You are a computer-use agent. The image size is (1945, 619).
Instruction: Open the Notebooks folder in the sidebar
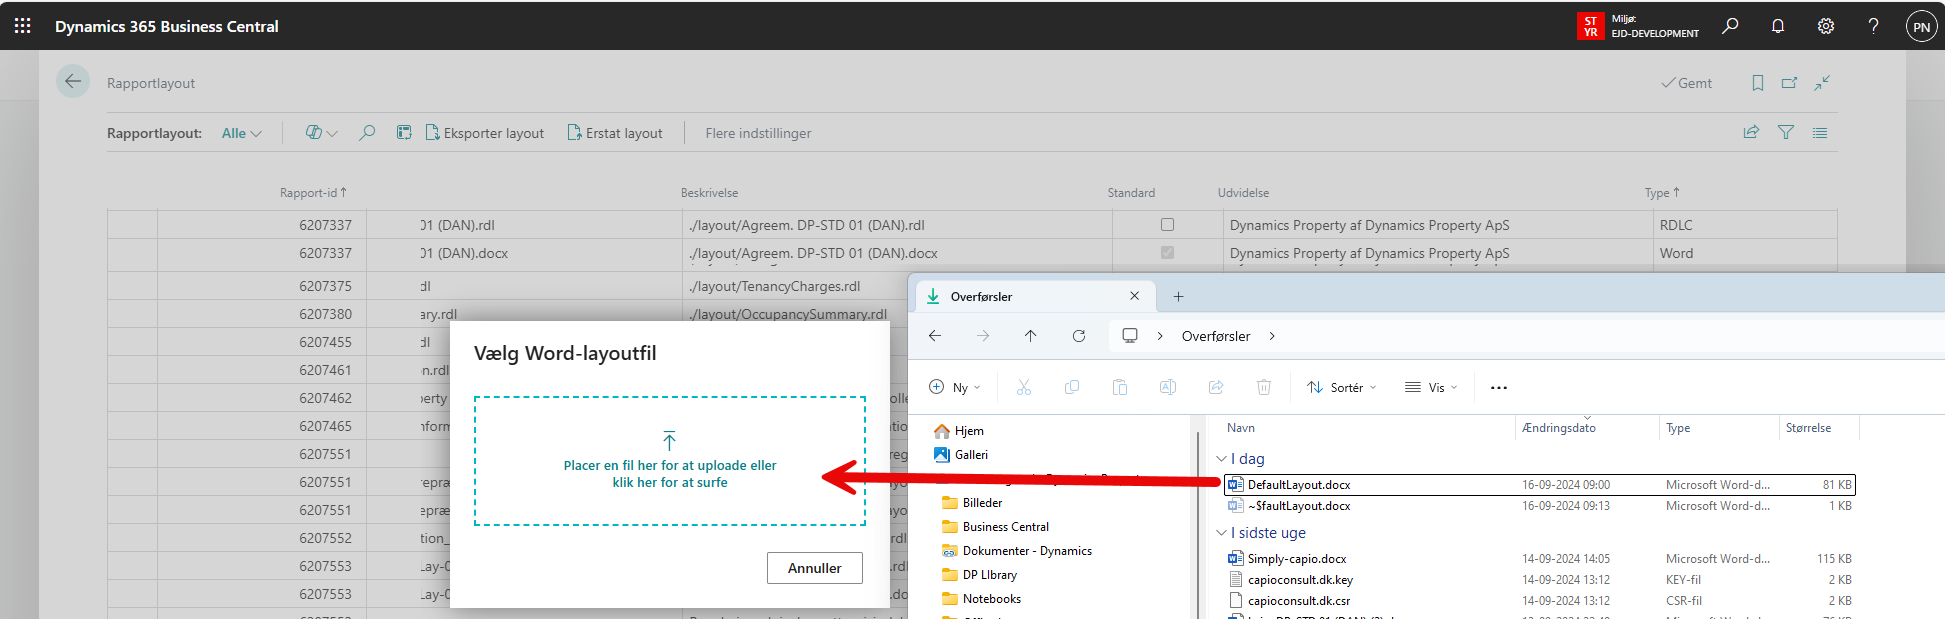982,599
